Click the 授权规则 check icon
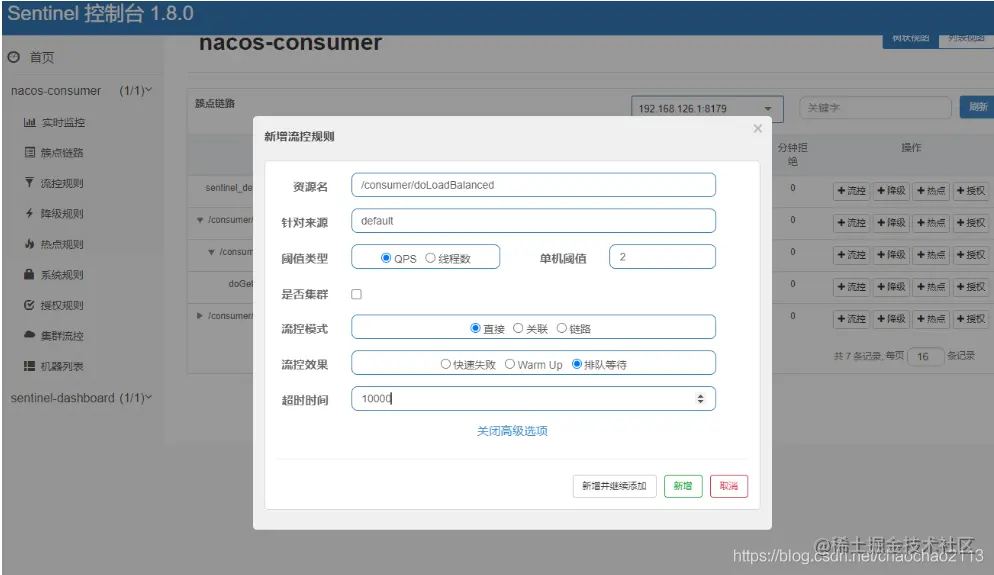This screenshot has height=575, width=994. 29,305
